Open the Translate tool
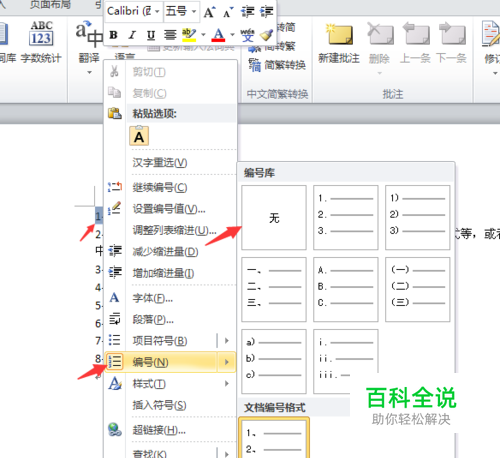The height and width of the screenshot is (458, 500). pyautogui.click(x=89, y=42)
